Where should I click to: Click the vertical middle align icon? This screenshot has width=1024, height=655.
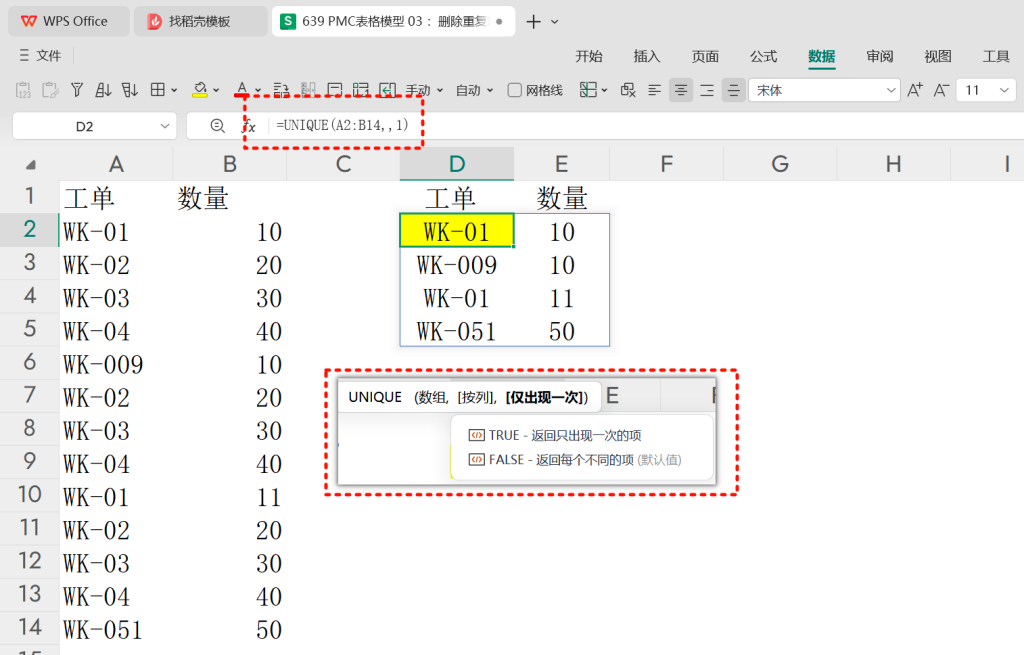click(x=733, y=90)
